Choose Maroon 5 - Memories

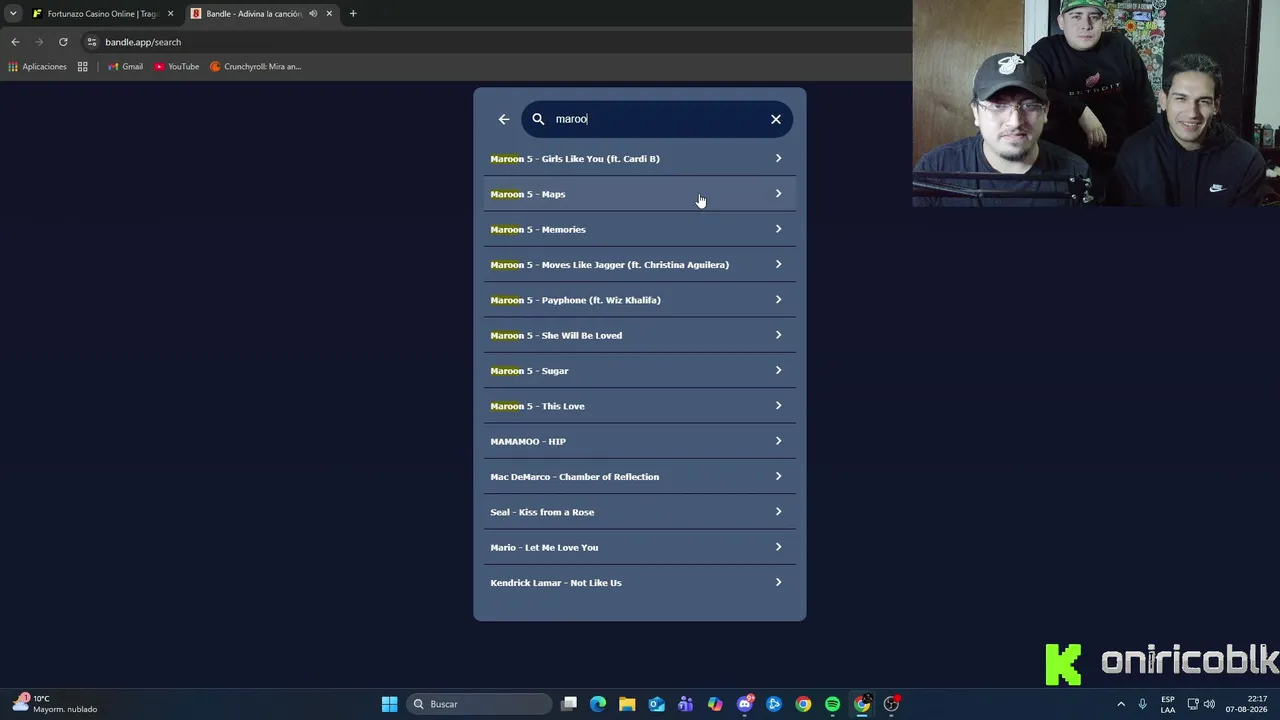pyautogui.click(x=640, y=229)
